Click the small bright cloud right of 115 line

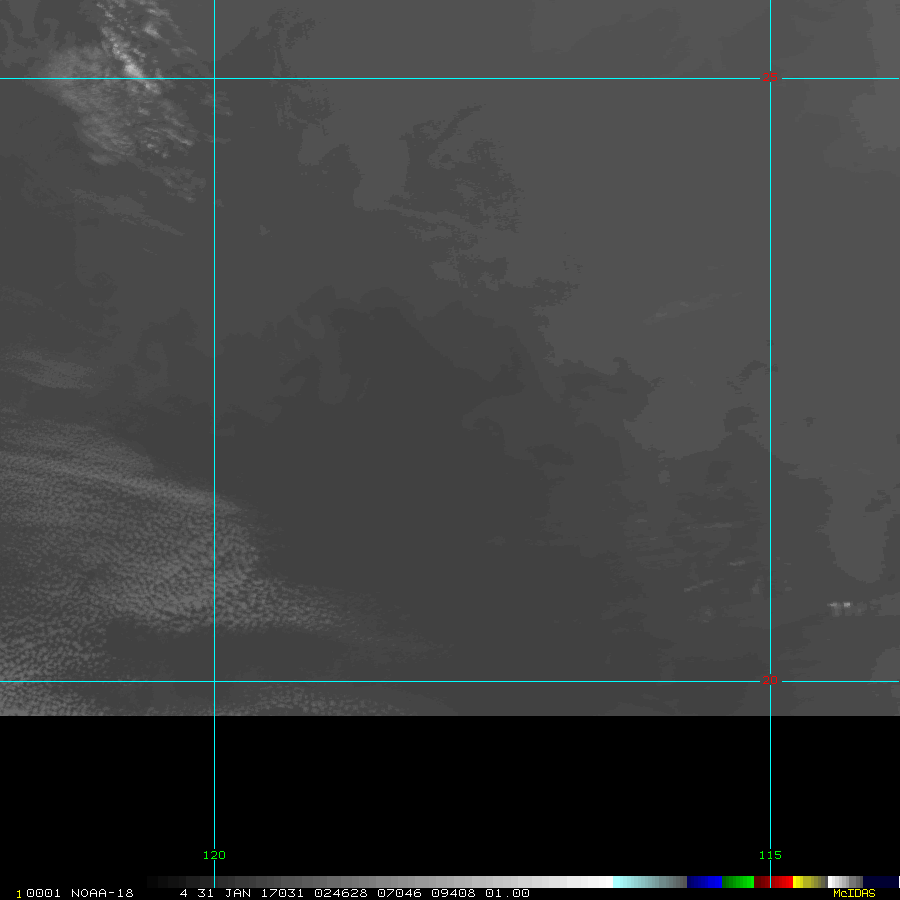click(840, 606)
